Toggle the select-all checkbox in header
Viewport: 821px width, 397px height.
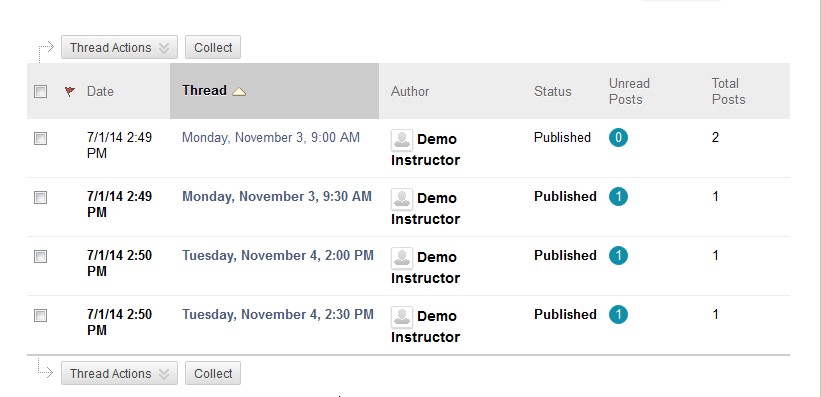tap(40, 92)
